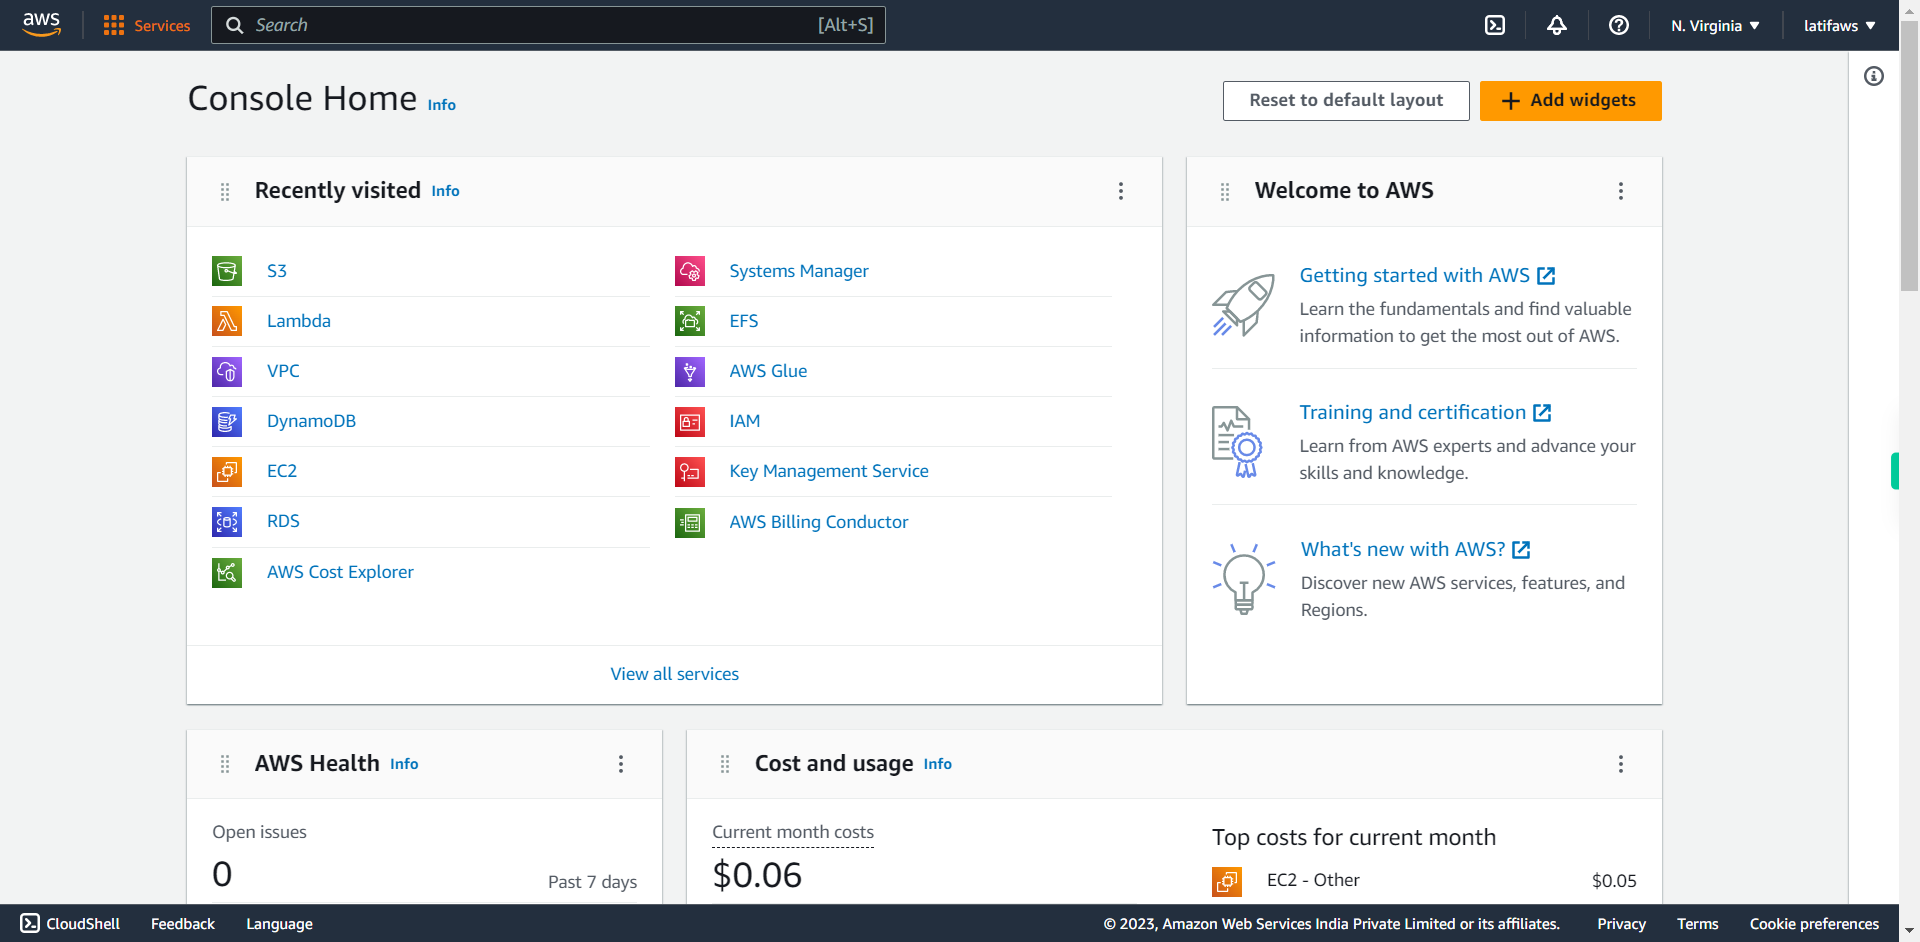Open the S3 service link
The width and height of the screenshot is (1920, 942).
[x=277, y=271]
